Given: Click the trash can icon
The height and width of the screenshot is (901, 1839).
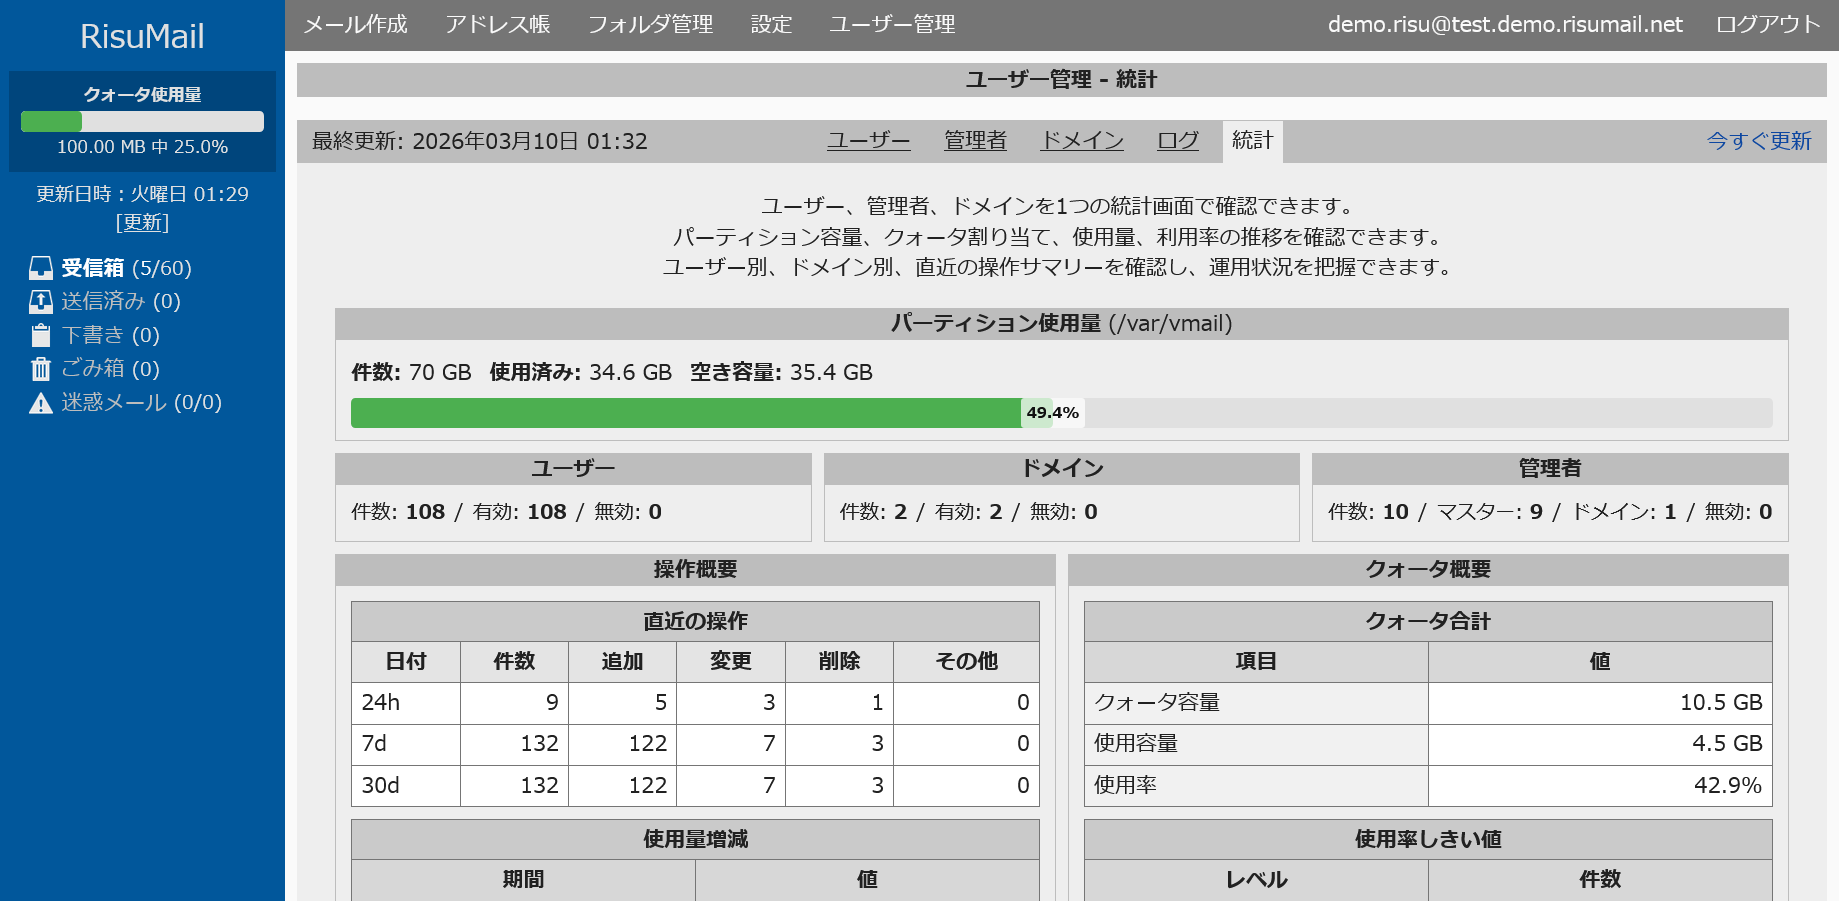Looking at the screenshot, I should (41, 369).
